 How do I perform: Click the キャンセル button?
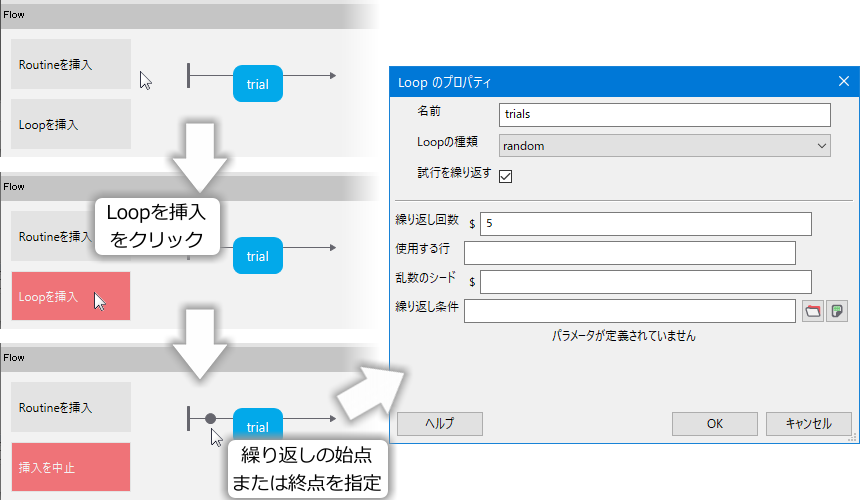coord(808,424)
